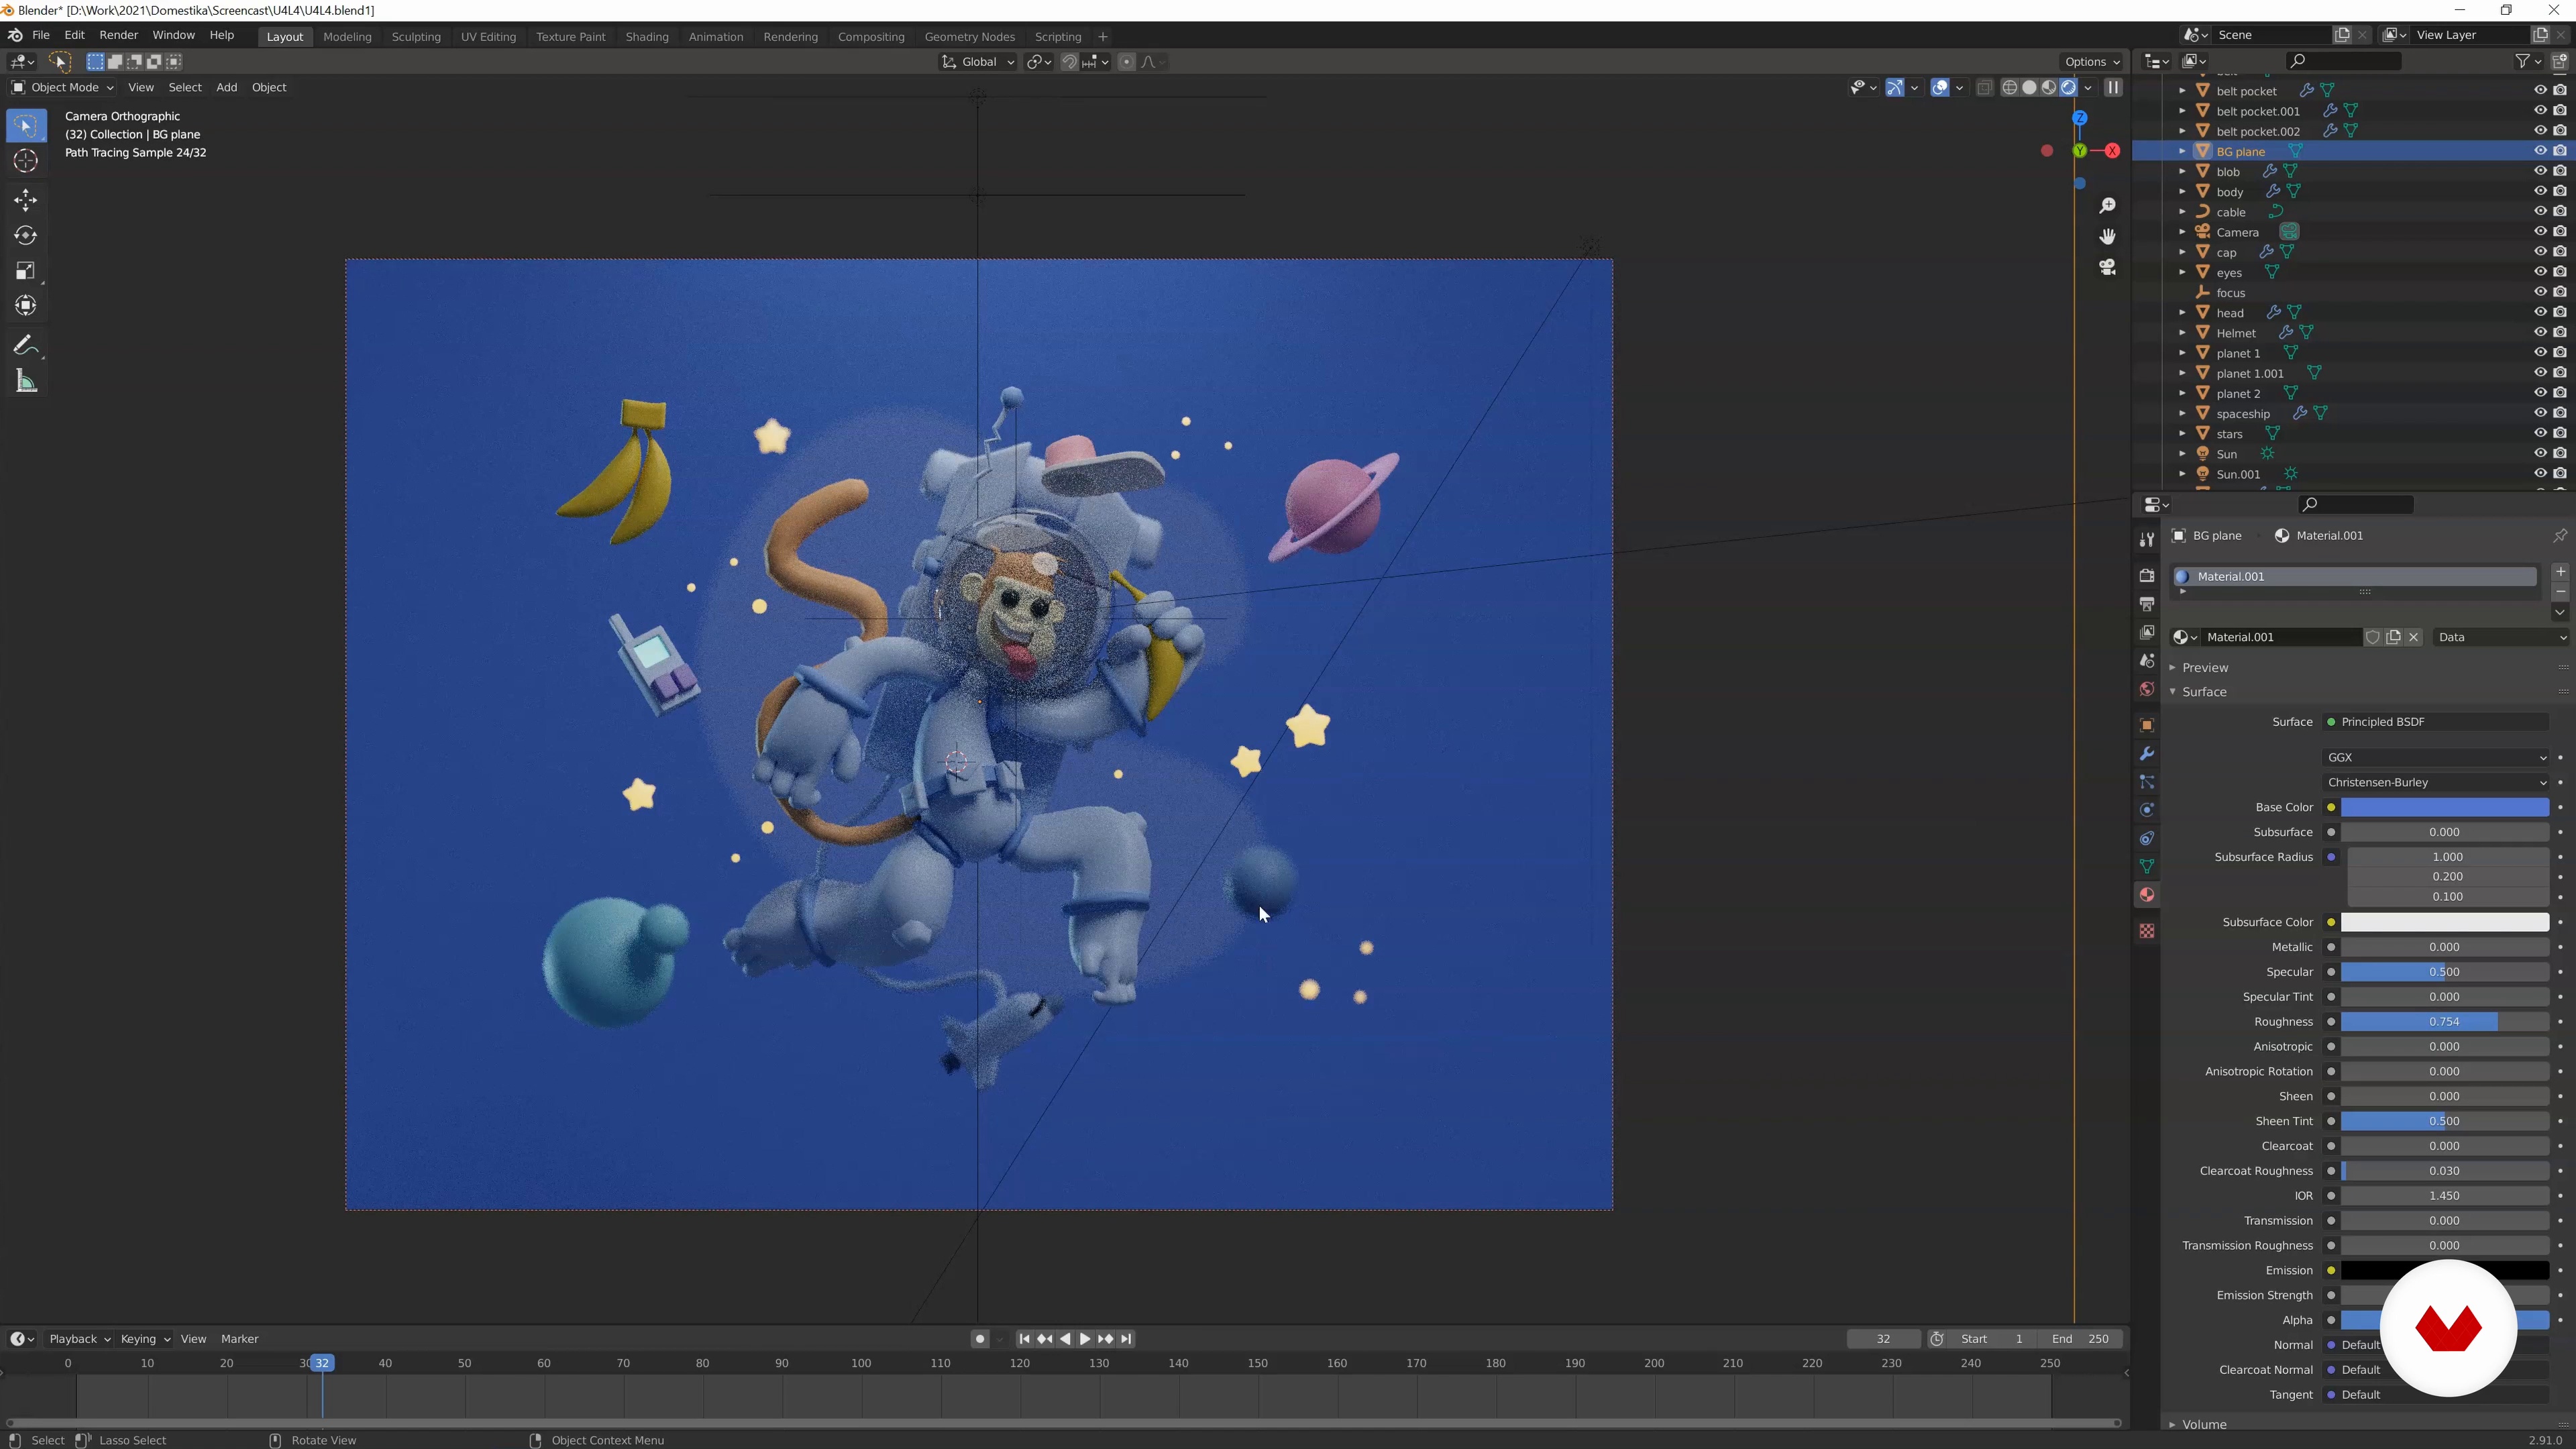
Task: Open the File menu
Action: (41, 35)
